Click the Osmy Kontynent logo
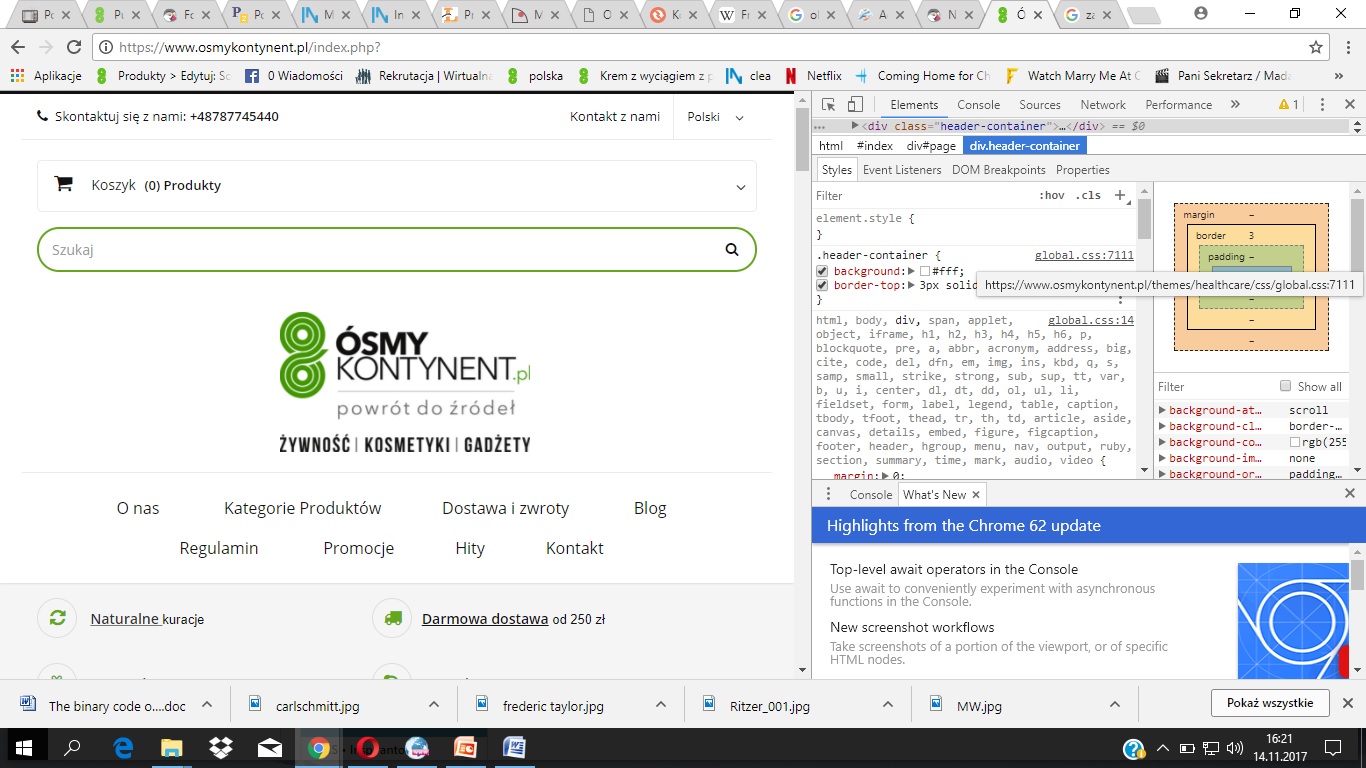This screenshot has height=768, width=1366. click(405, 381)
